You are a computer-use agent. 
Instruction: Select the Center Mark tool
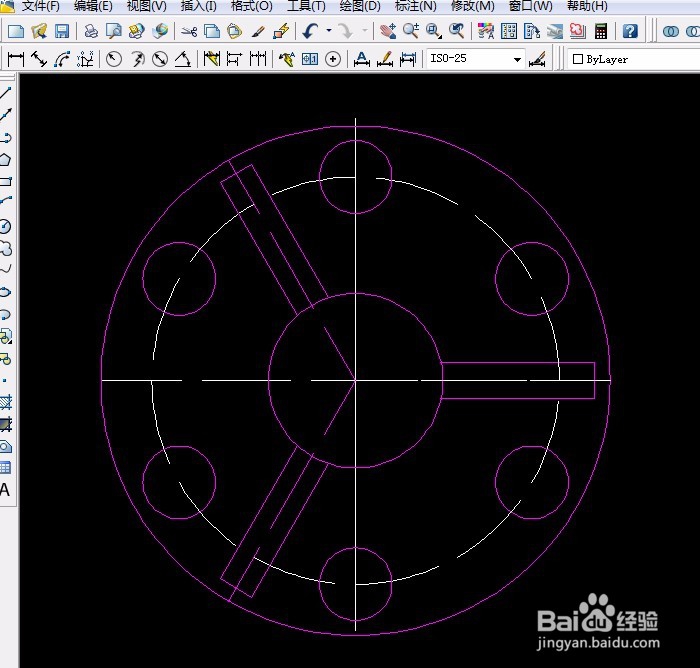[x=333, y=59]
